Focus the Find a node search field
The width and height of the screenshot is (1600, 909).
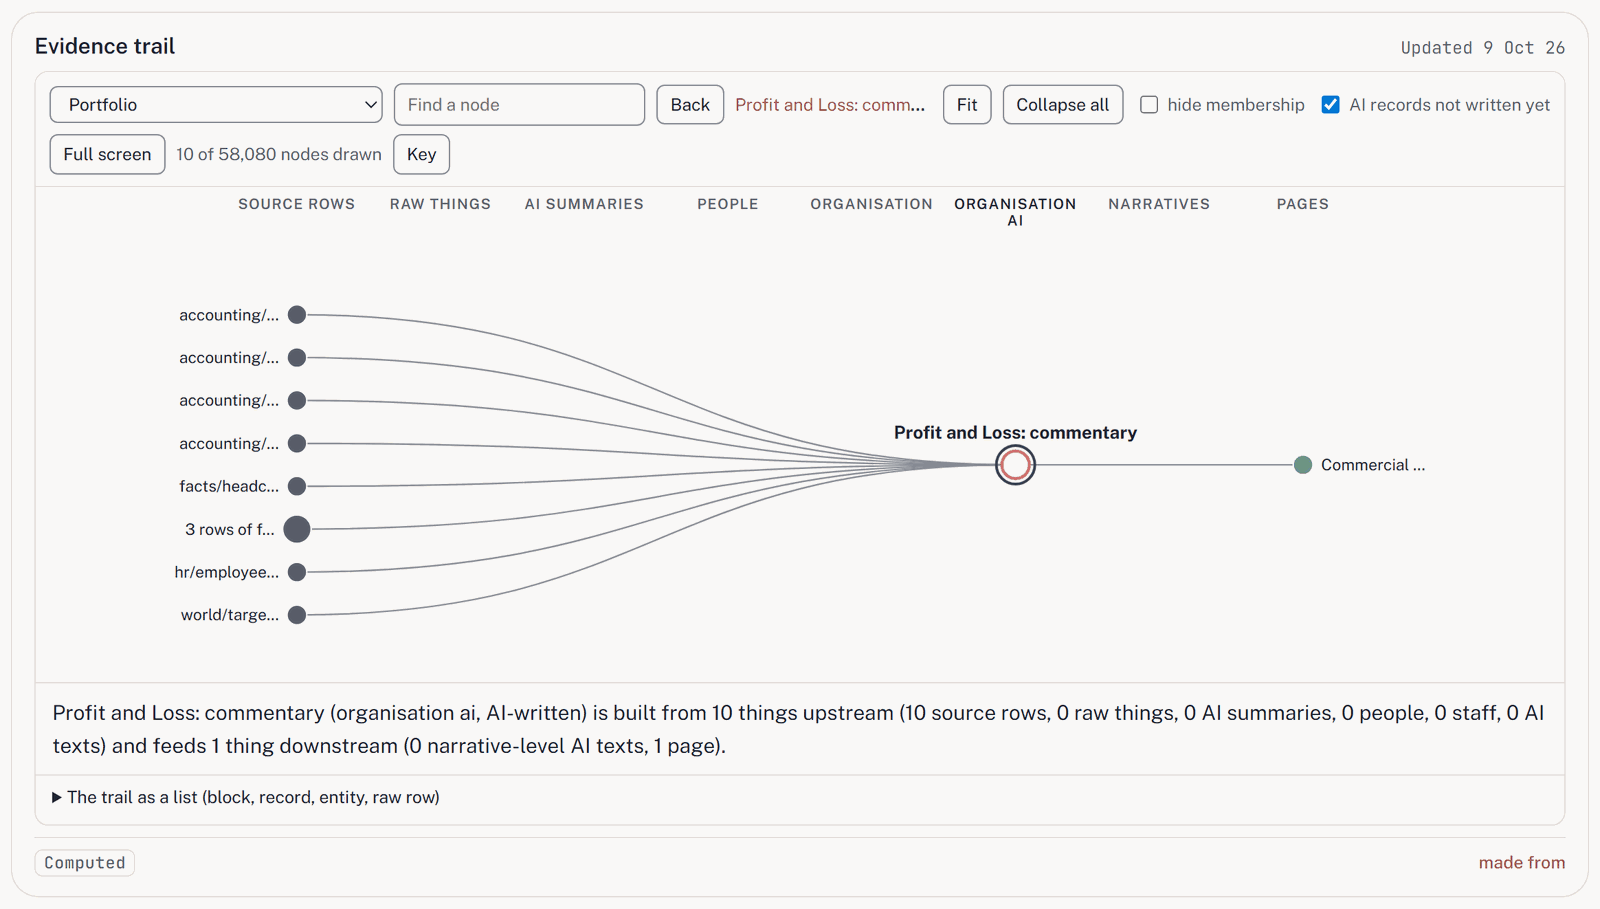[519, 105]
